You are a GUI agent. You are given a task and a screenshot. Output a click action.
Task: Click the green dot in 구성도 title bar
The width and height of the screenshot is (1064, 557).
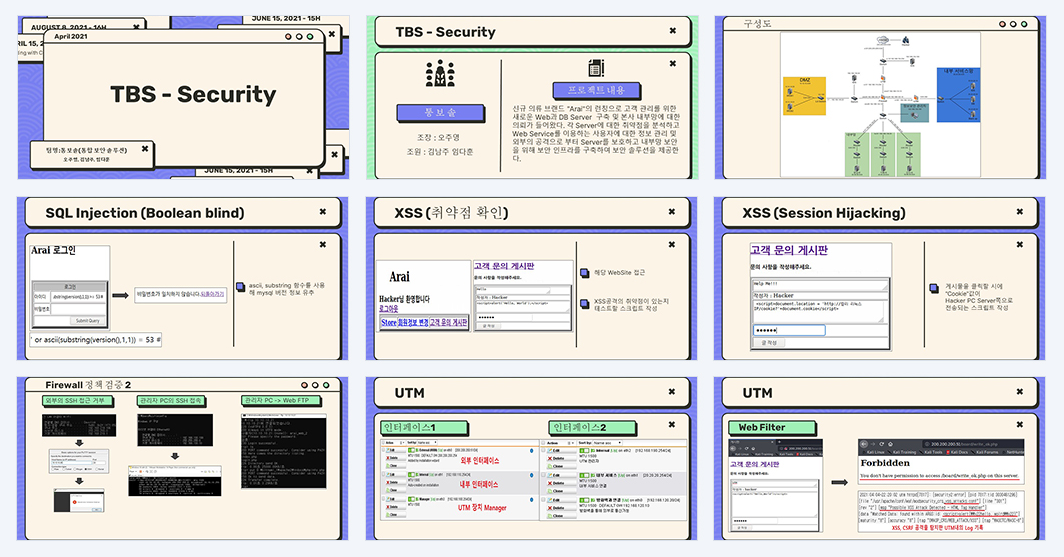click(x=1024, y=24)
